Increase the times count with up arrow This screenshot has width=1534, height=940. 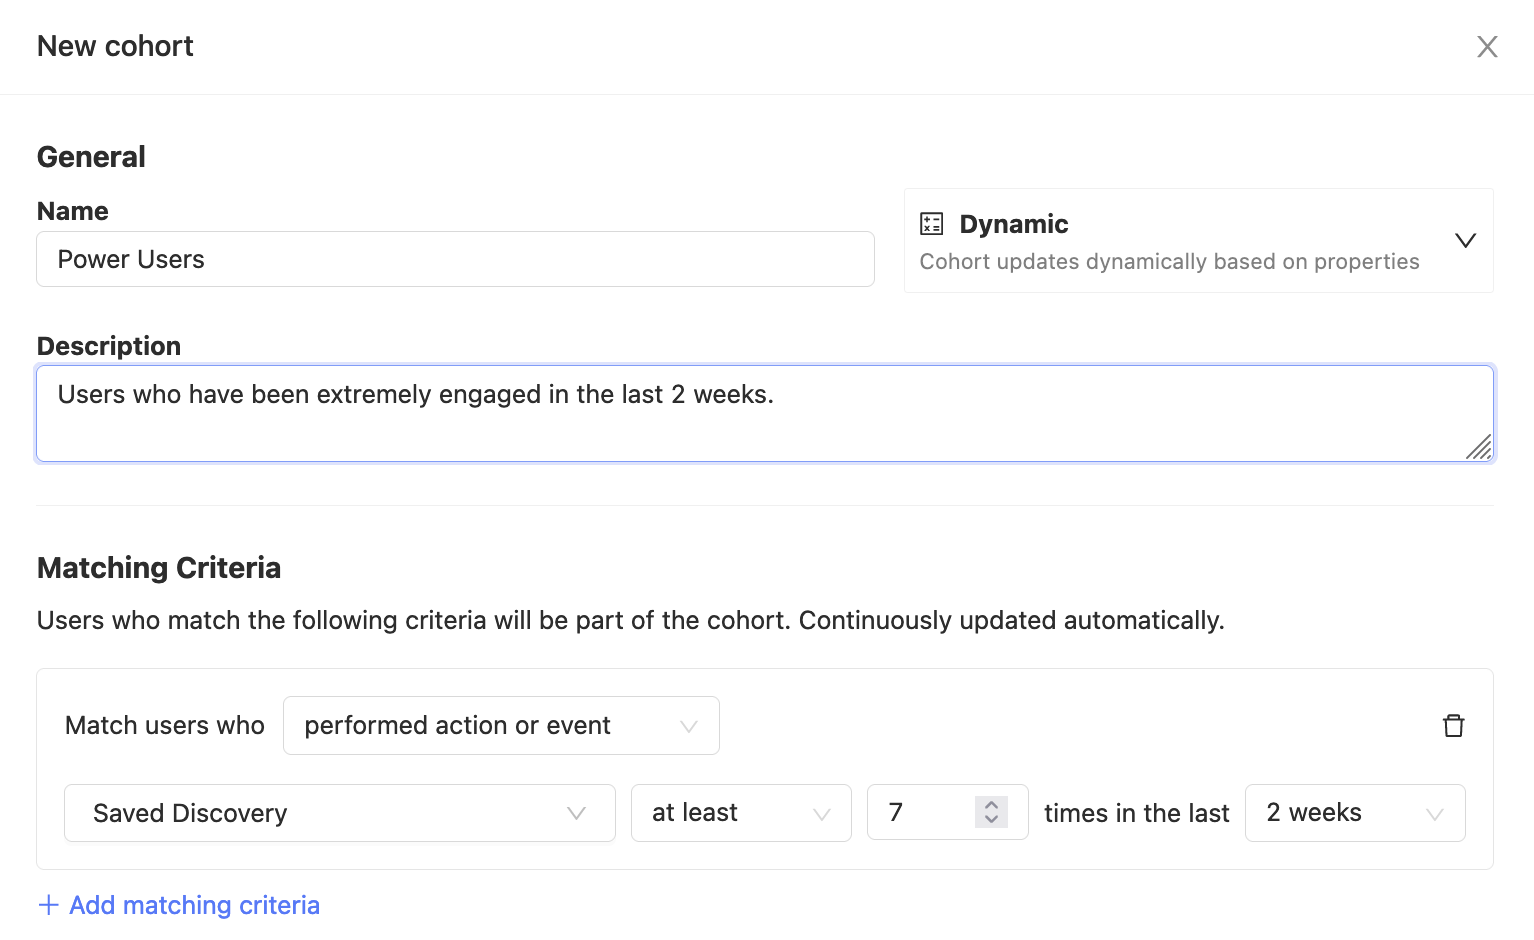pos(991,804)
